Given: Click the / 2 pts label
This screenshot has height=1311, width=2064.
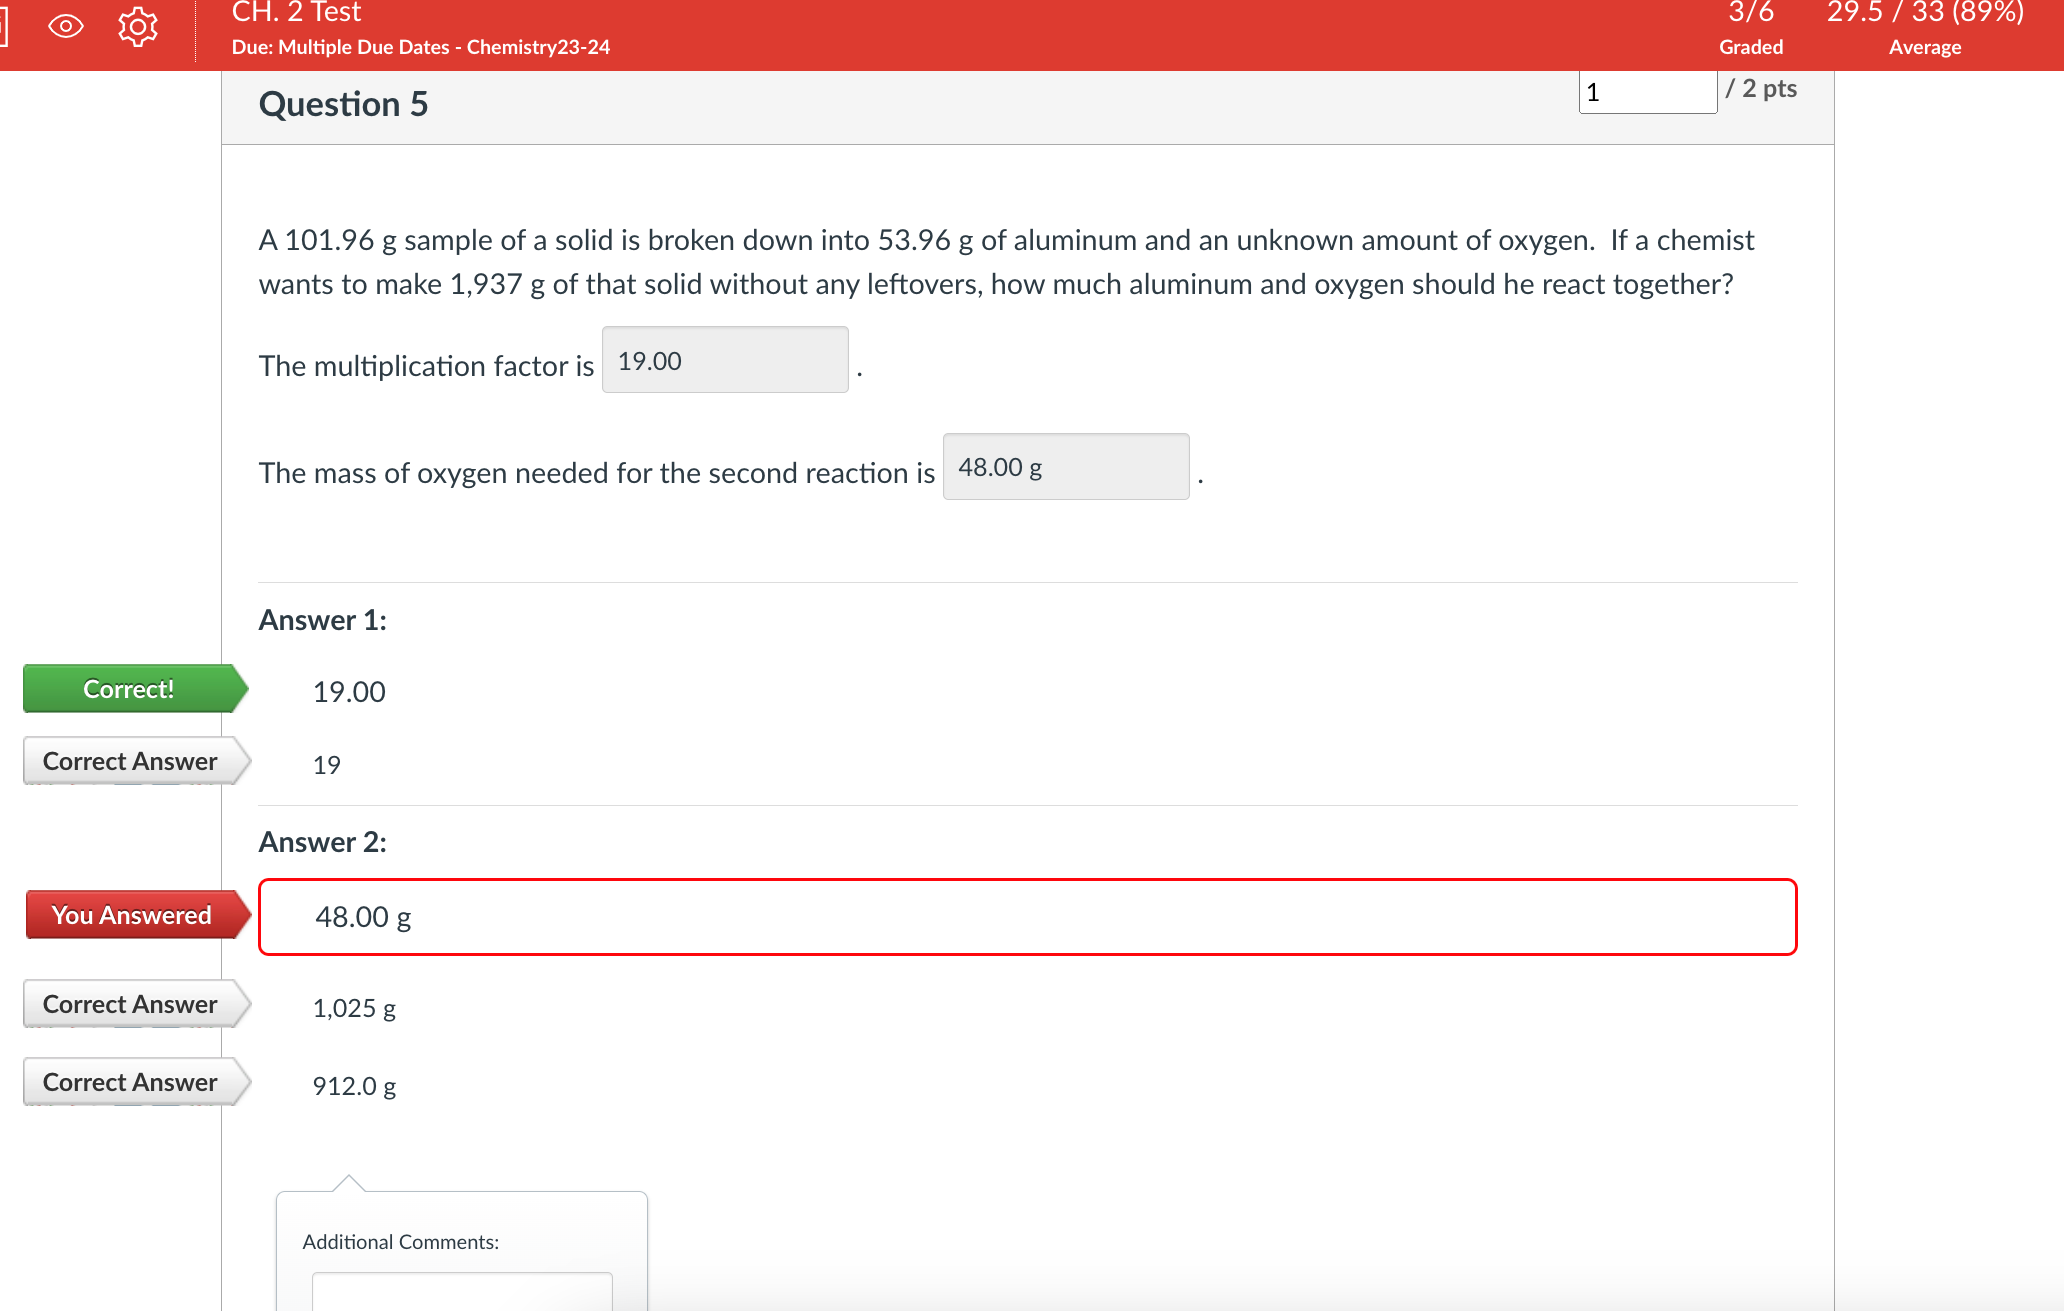Looking at the screenshot, I should point(1761,89).
